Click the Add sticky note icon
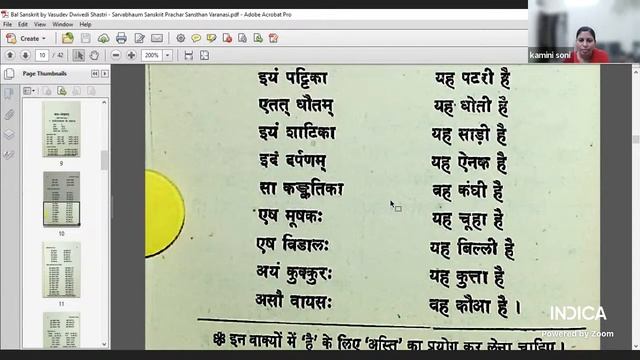Viewport: 640px width, 360px height. [x=196, y=38]
